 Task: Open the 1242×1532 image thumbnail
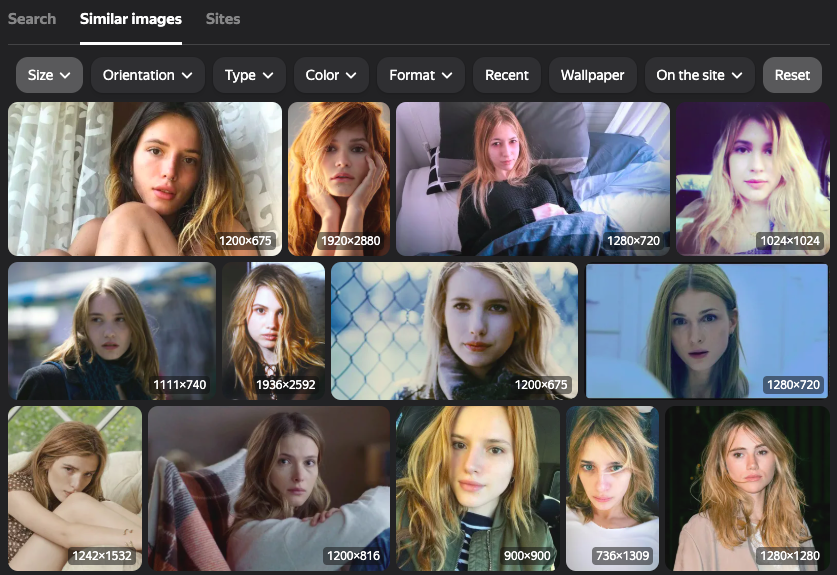click(x=75, y=489)
